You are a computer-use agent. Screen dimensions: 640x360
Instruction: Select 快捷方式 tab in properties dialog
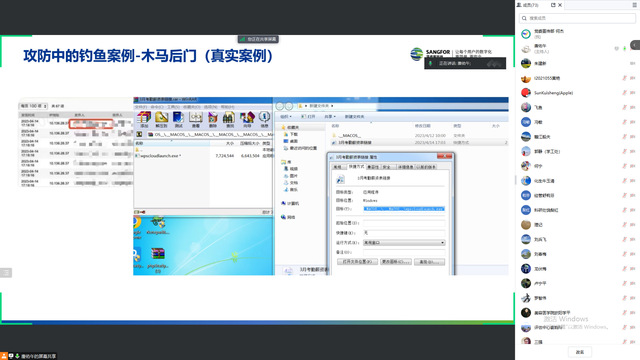click(356, 167)
